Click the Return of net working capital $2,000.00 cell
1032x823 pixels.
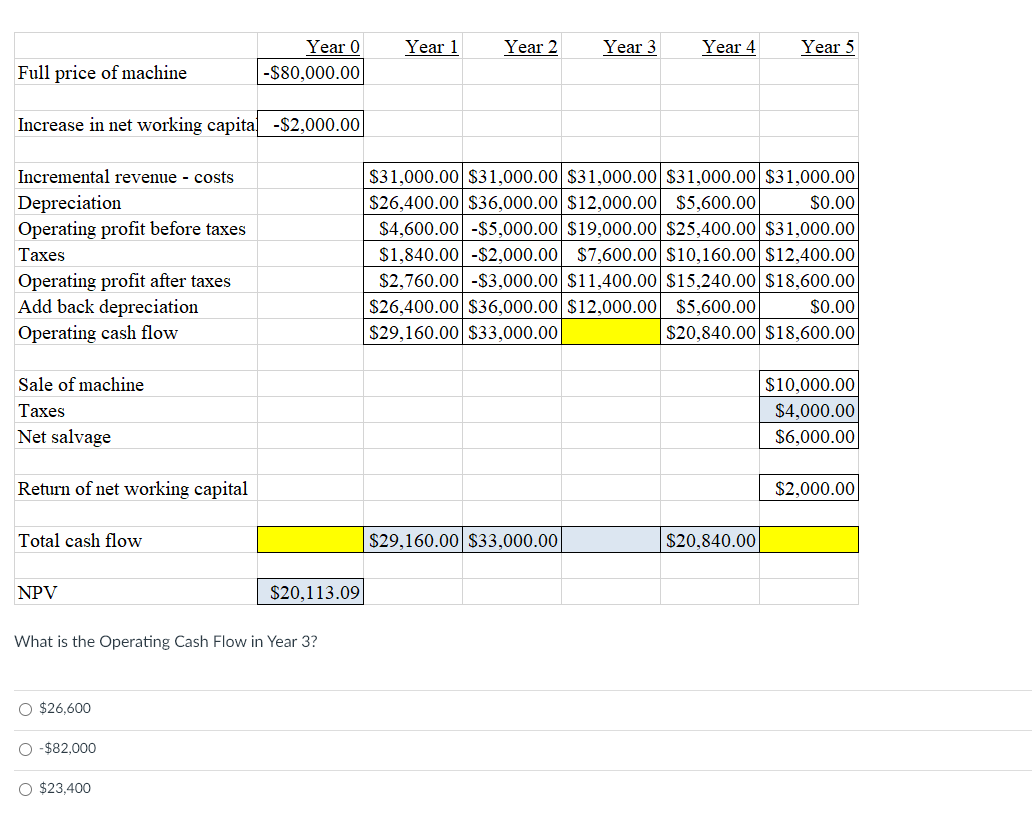808,487
